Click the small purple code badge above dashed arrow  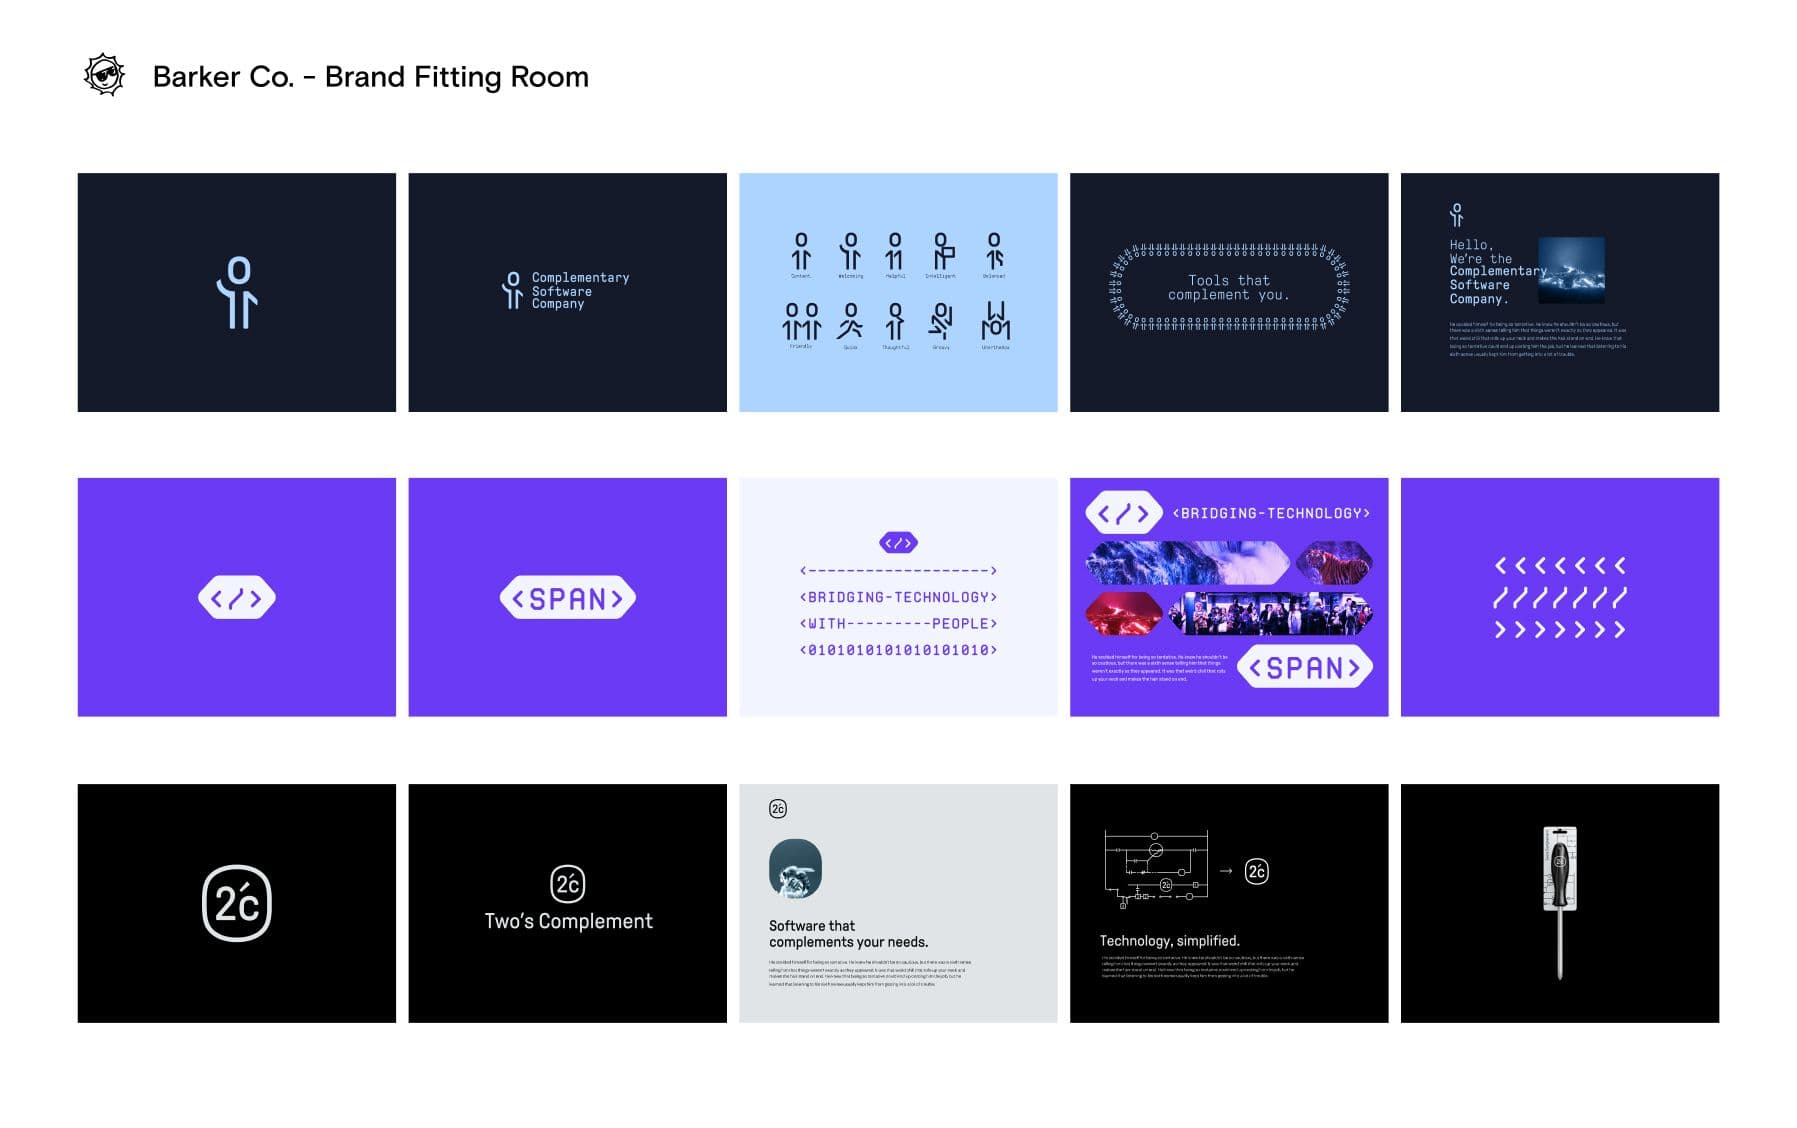(x=898, y=543)
